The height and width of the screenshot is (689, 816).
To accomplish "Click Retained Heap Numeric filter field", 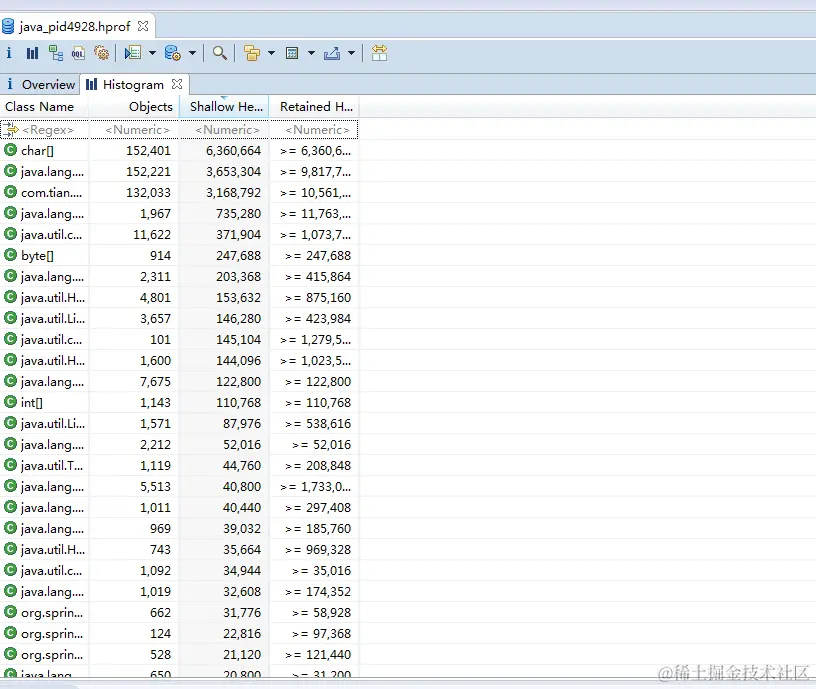I will (x=314, y=130).
